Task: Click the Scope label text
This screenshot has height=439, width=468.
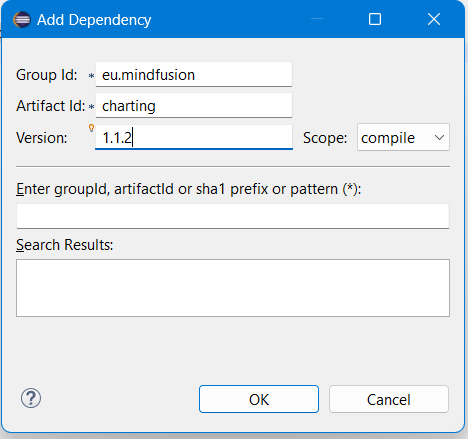Action: [325, 138]
